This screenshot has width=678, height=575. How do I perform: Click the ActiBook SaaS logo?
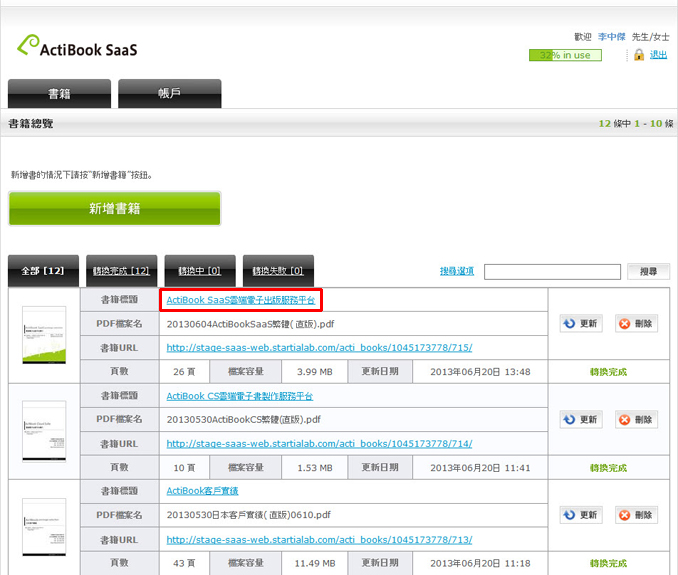click(x=77, y=46)
